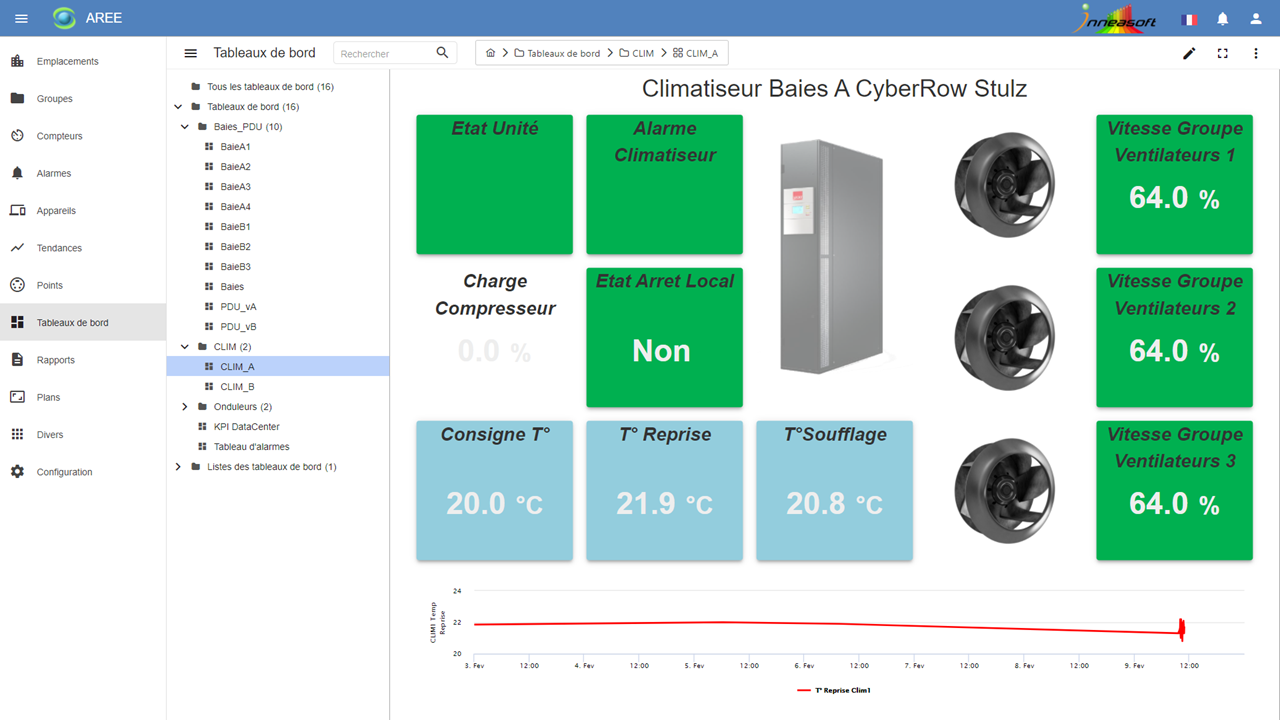Click the Alarme Climatiseur green tile
Screen dimensions: 1280x720
tap(665, 184)
